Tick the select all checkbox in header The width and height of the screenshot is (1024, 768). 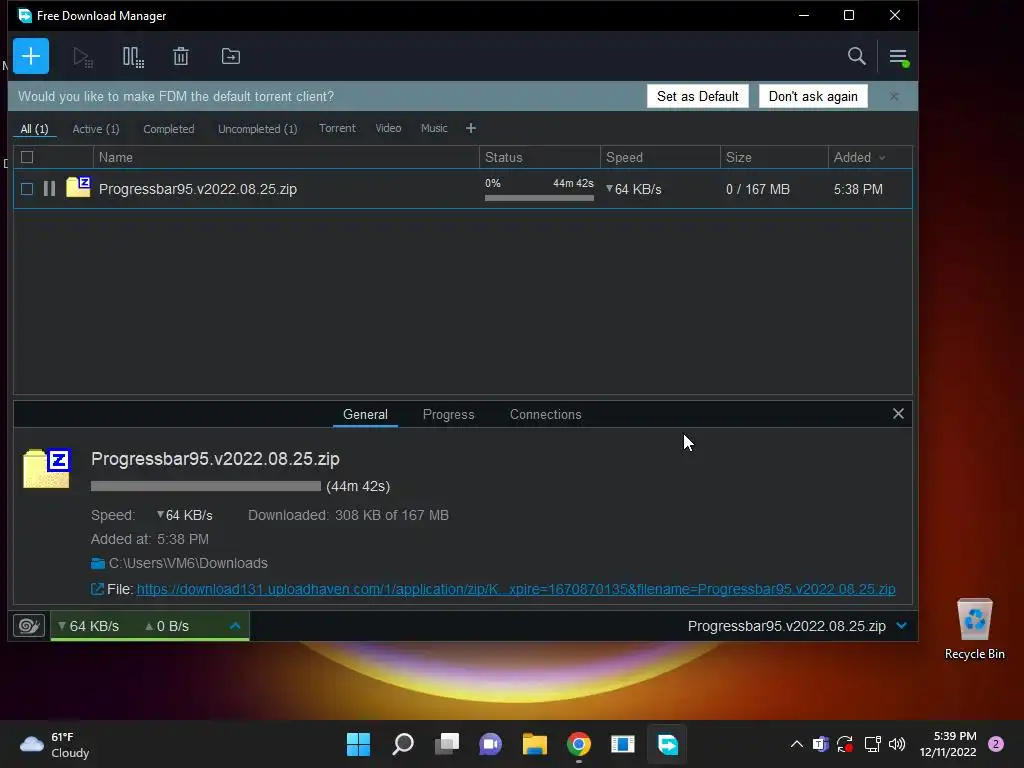tap(27, 157)
